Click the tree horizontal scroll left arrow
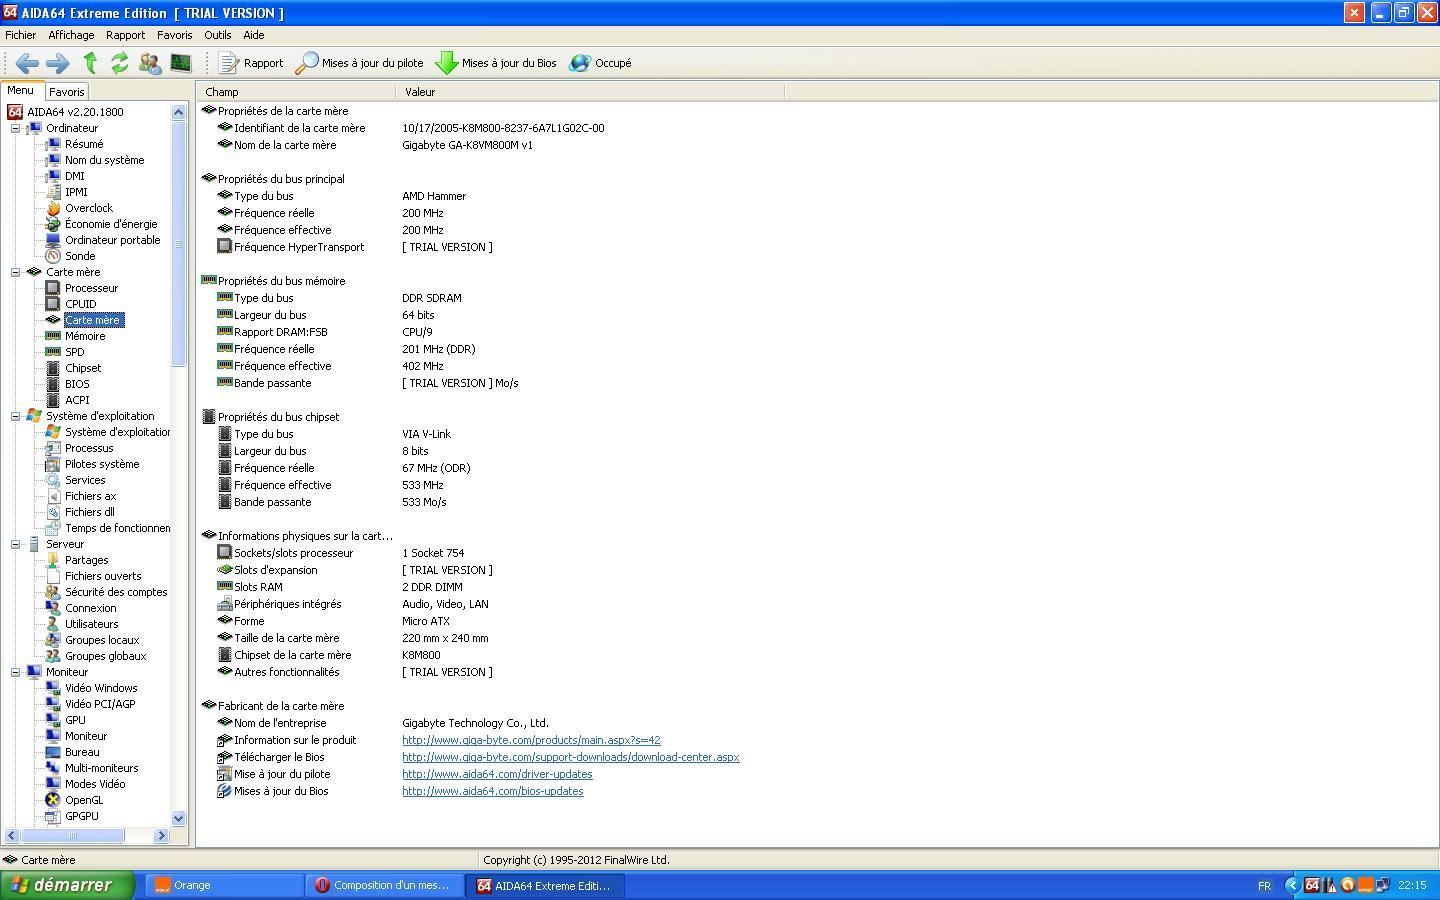This screenshot has width=1440, height=900. [12, 835]
